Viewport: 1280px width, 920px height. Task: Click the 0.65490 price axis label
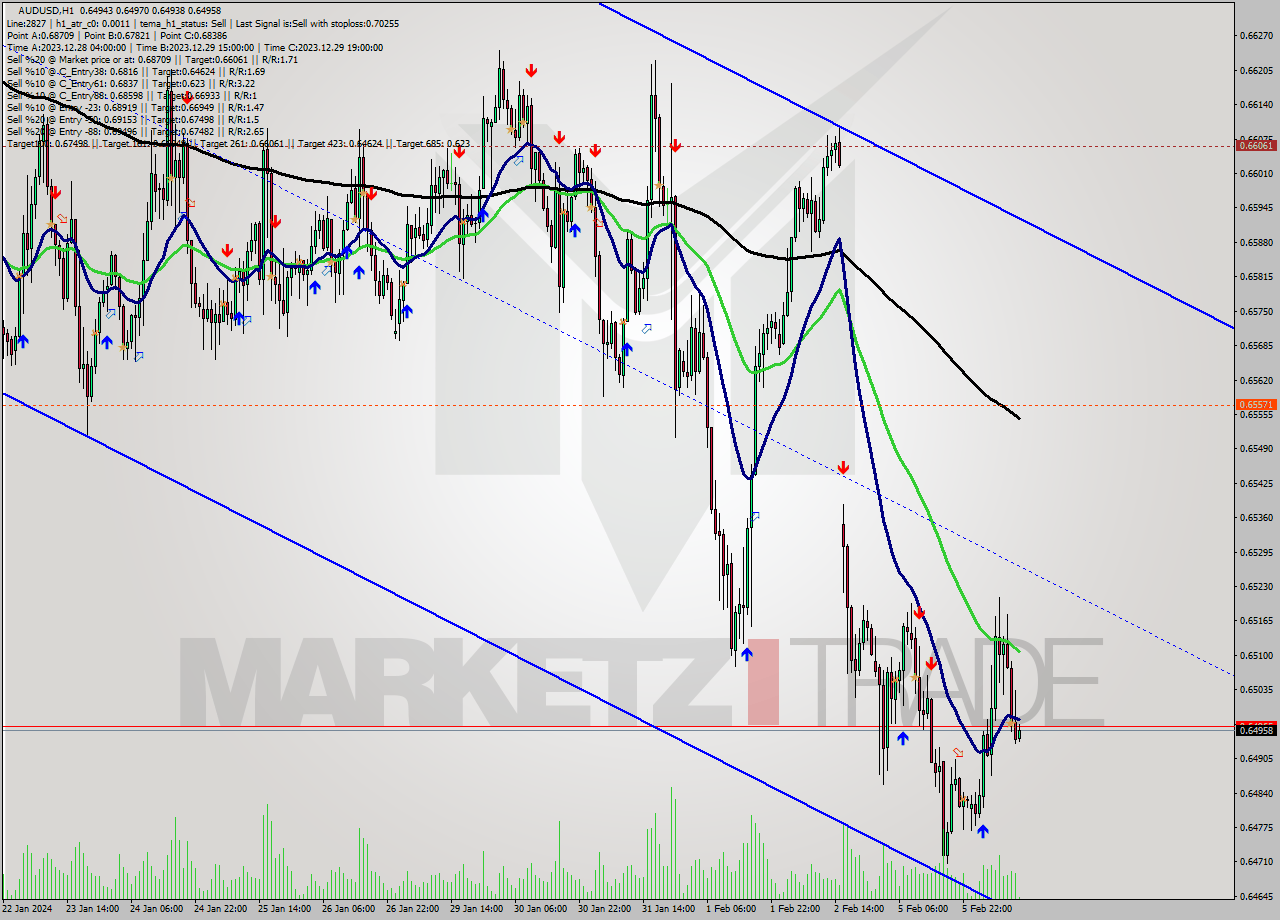1256,449
